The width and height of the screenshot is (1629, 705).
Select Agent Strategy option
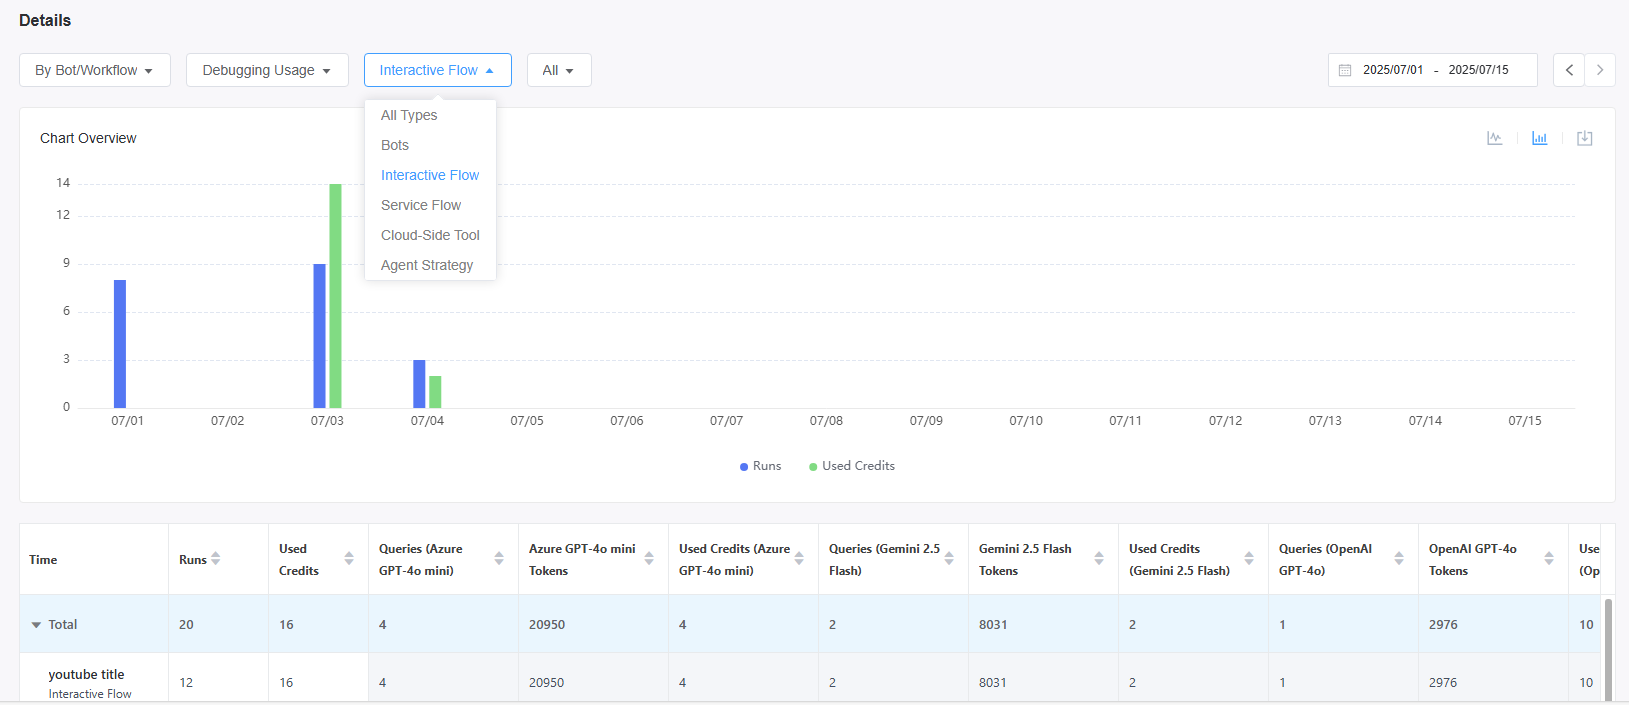[430, 265]
